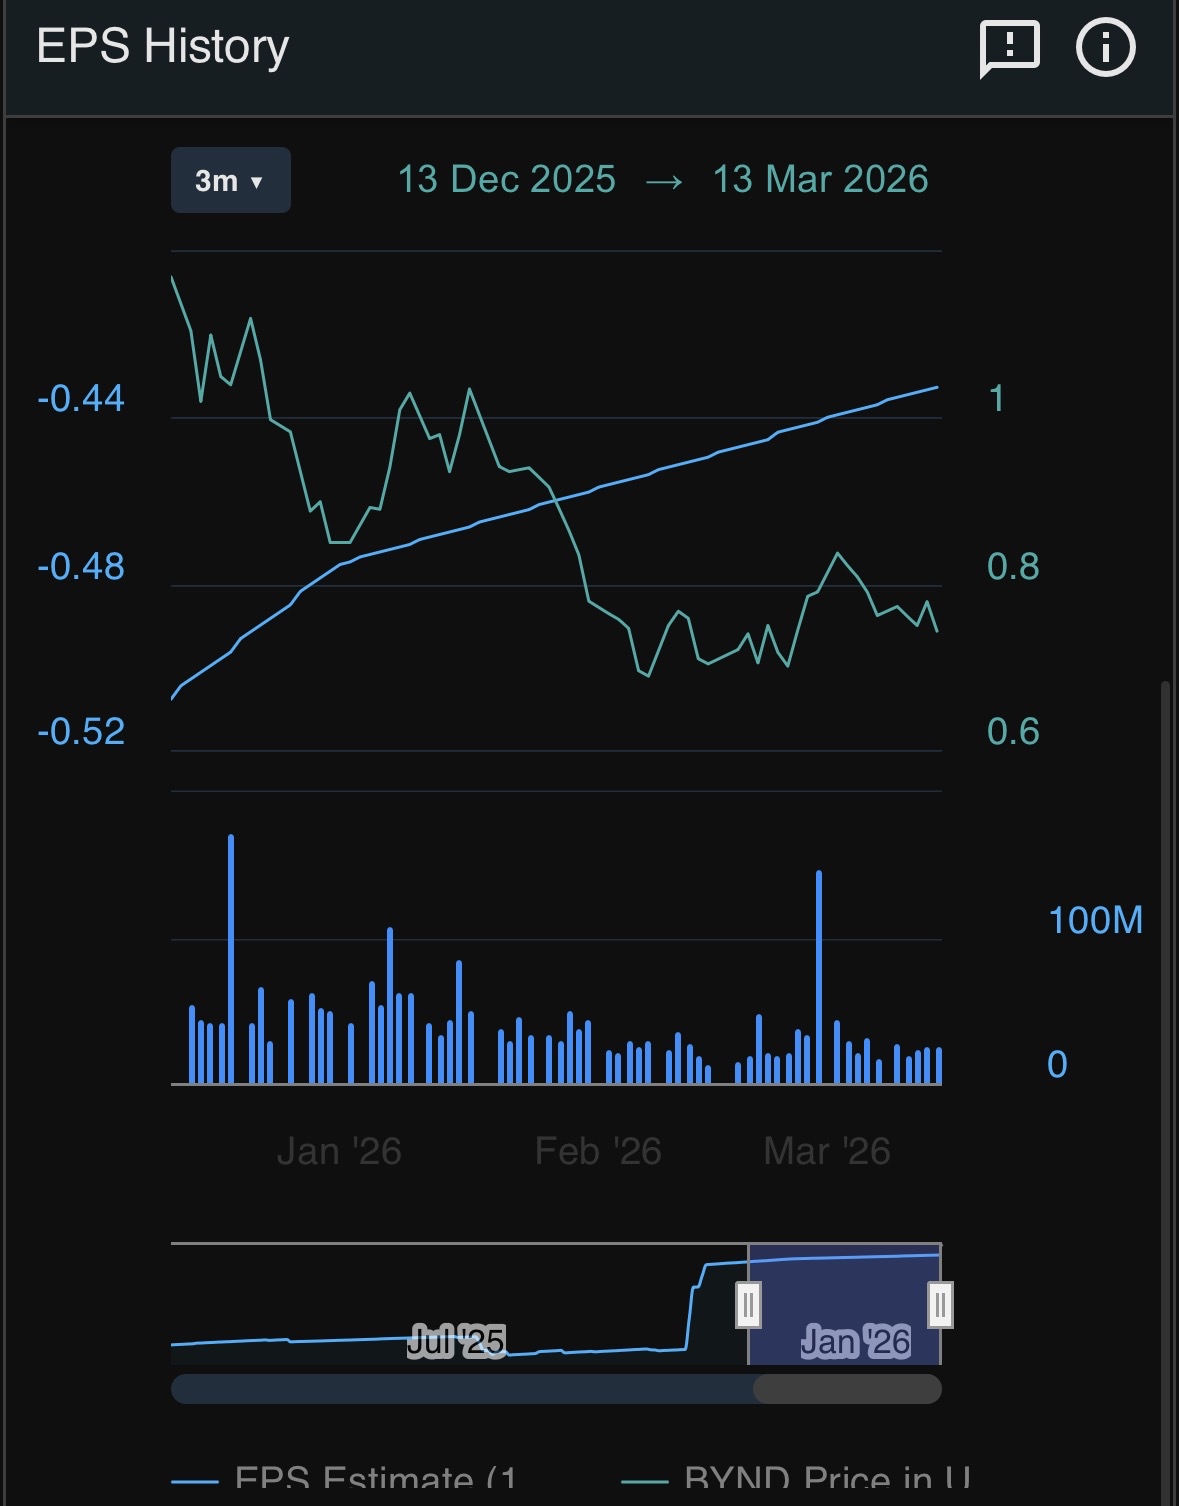The height and width of the screenshot is (1506, 1179).
Task: Click the Jan '26 label in navigator
Action: tap(856, 1341)
